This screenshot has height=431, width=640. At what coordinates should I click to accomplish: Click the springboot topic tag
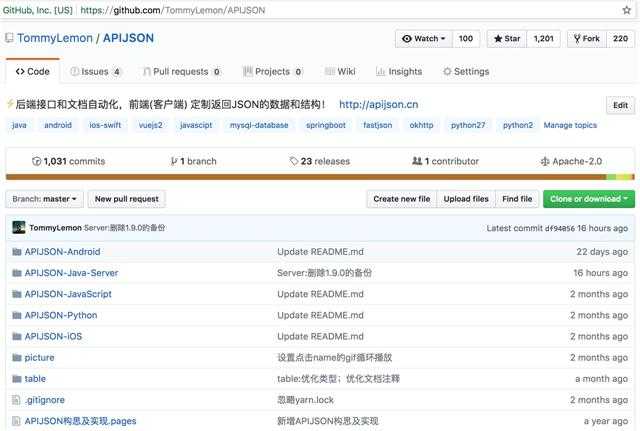[x=325, y=125]
